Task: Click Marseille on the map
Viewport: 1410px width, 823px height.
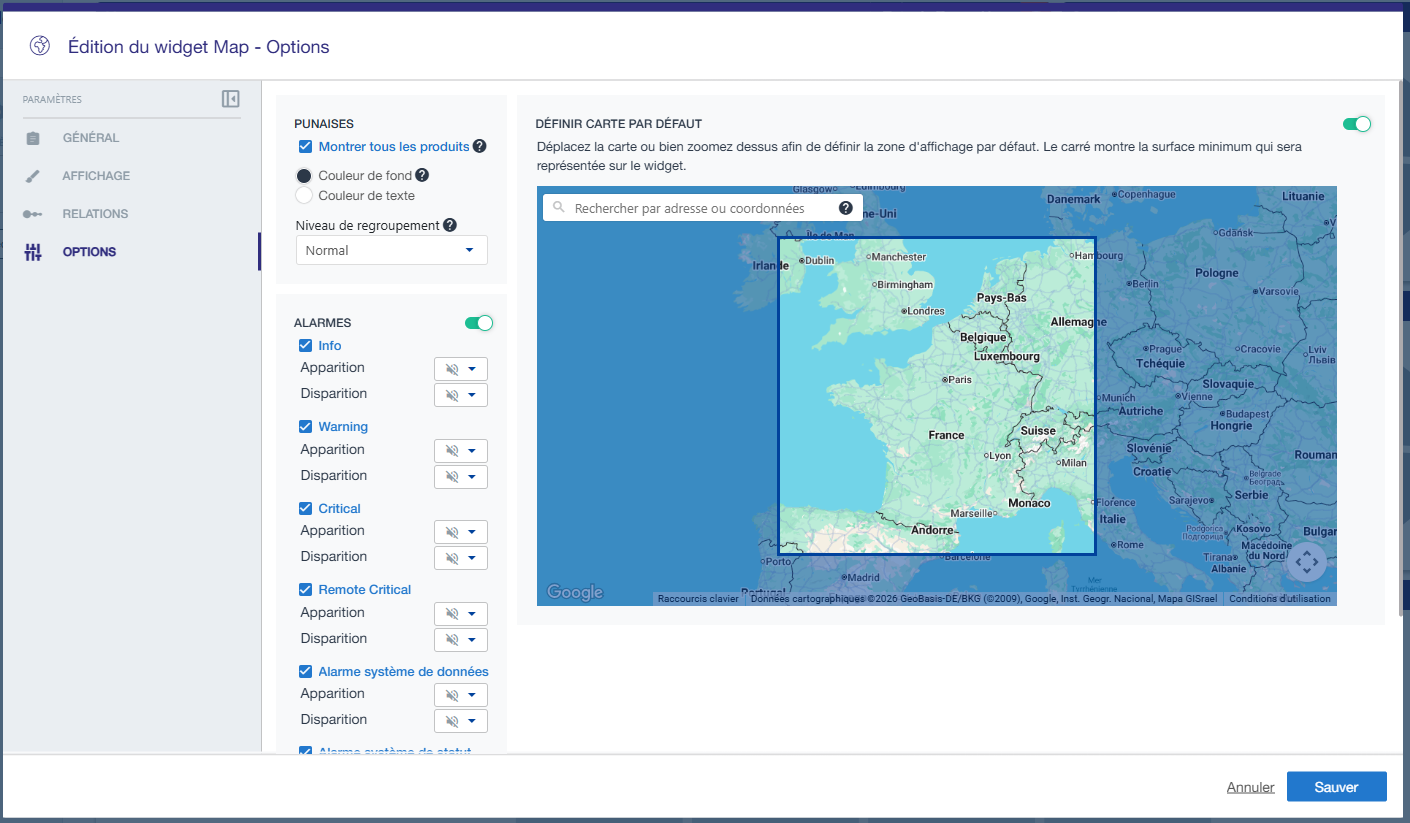Action: [972, 513]
